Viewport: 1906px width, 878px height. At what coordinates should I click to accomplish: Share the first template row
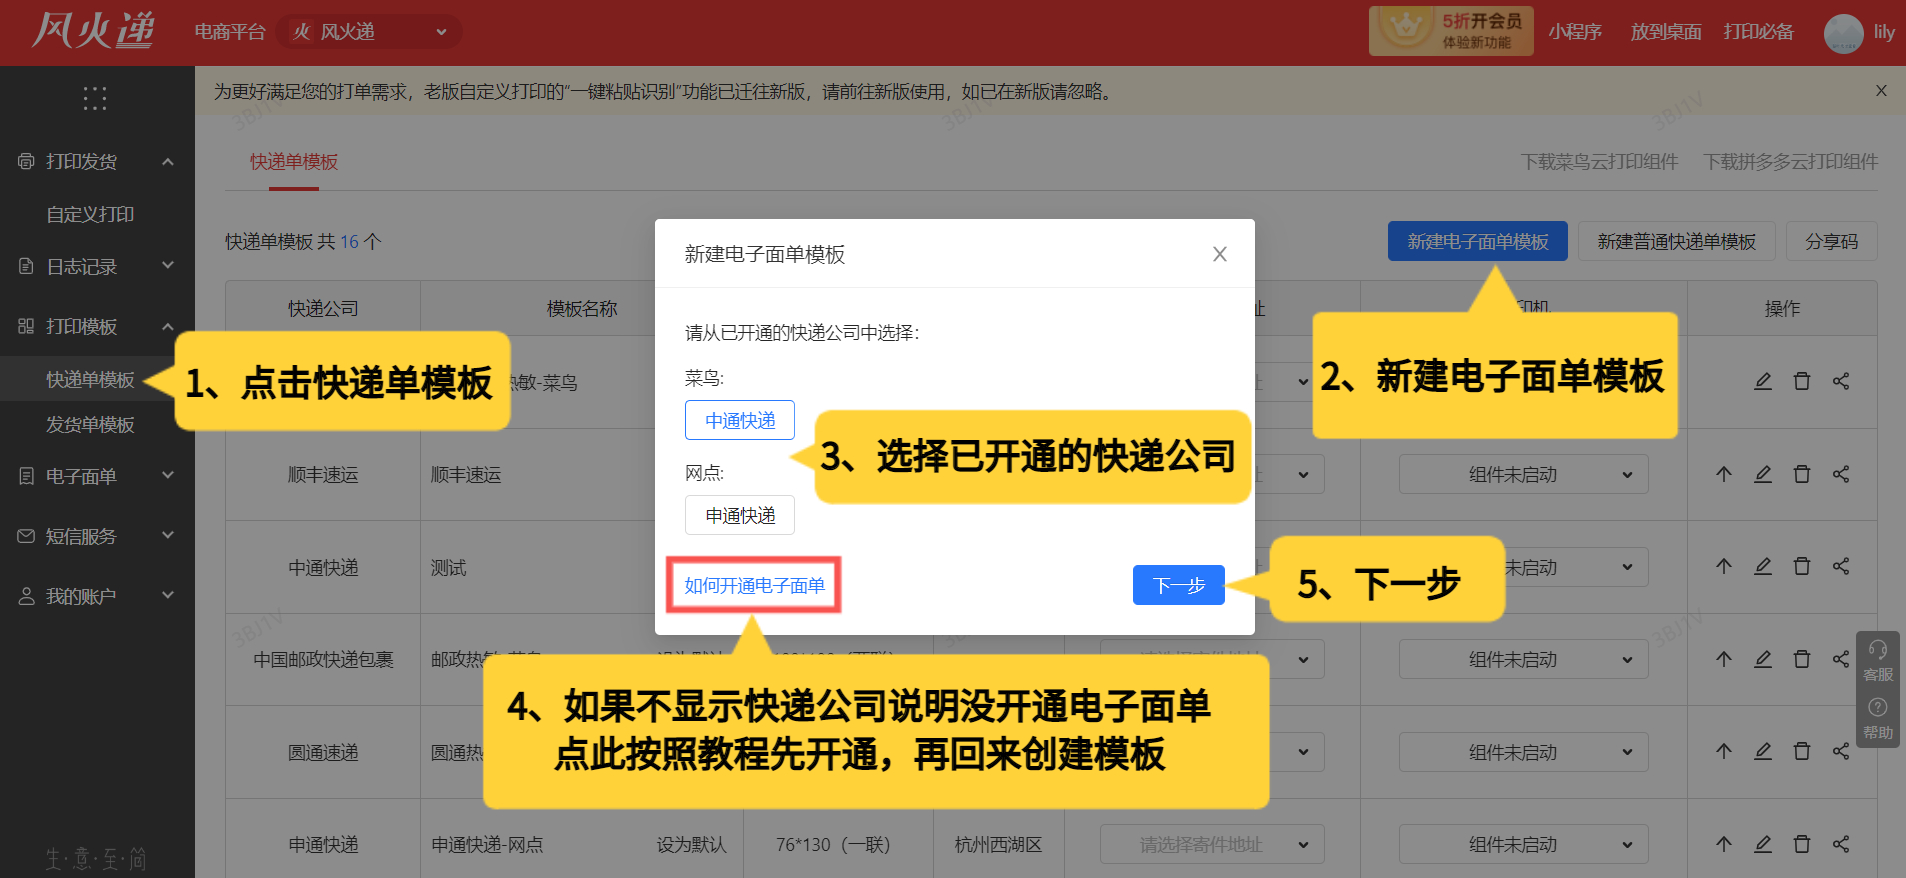click(x=1841, y=381)
